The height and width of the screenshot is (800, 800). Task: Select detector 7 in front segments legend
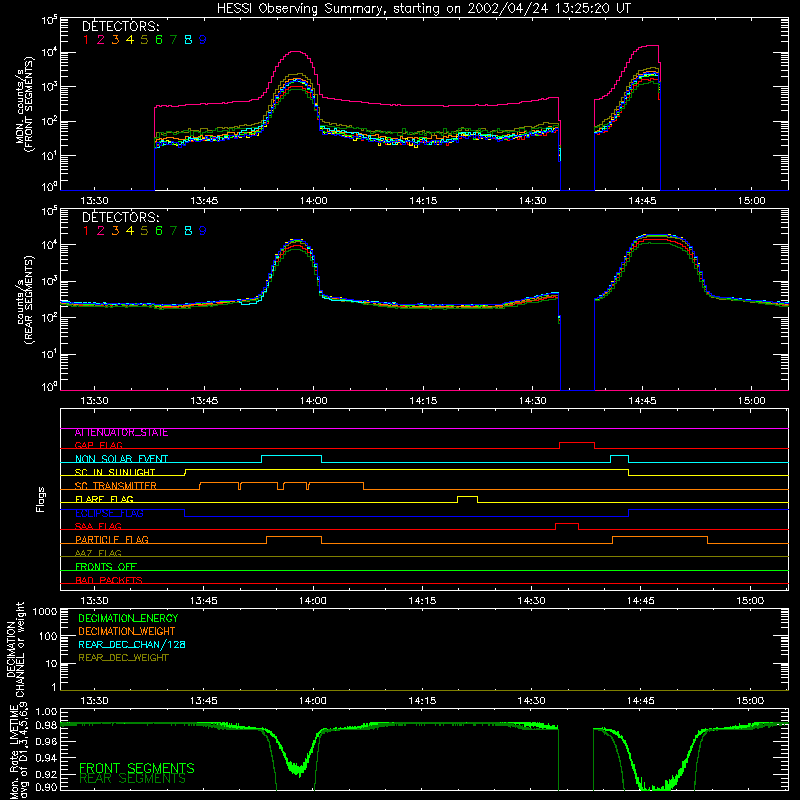click(x=173, y=40)
